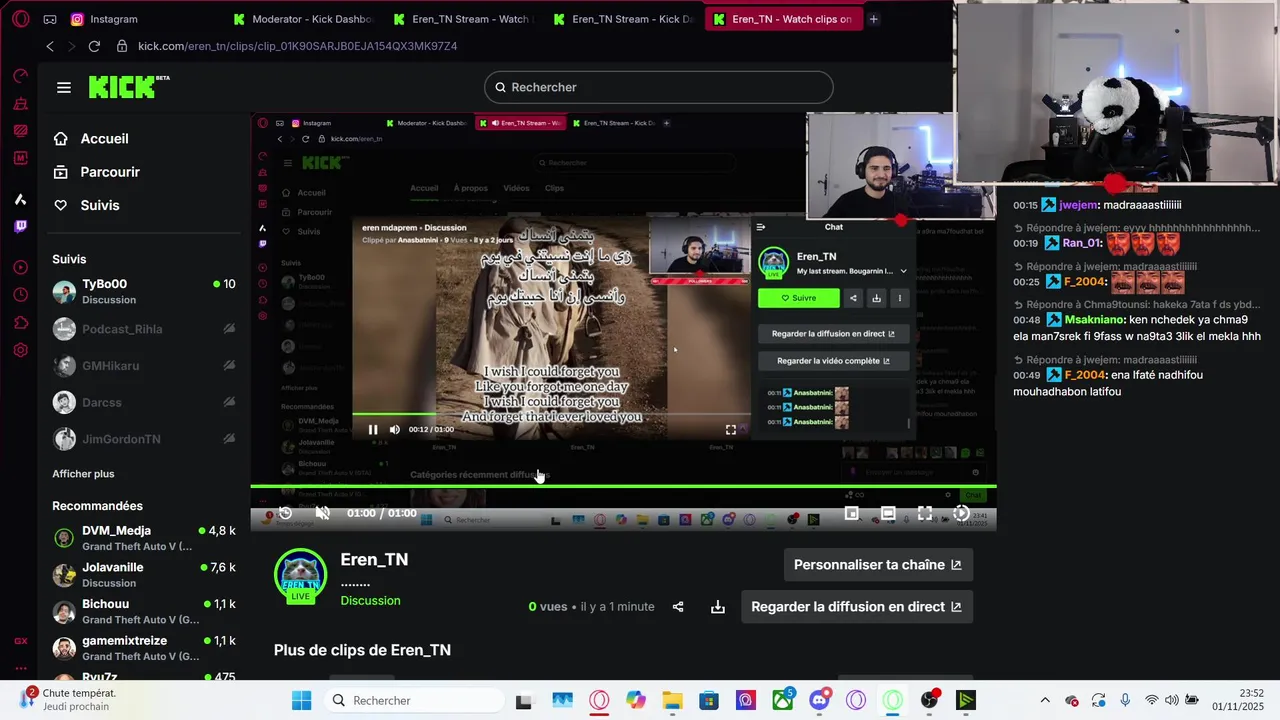Open JimGordonTN channel in sidebar
Screen dimensions: 1280x720
(144, 439)
